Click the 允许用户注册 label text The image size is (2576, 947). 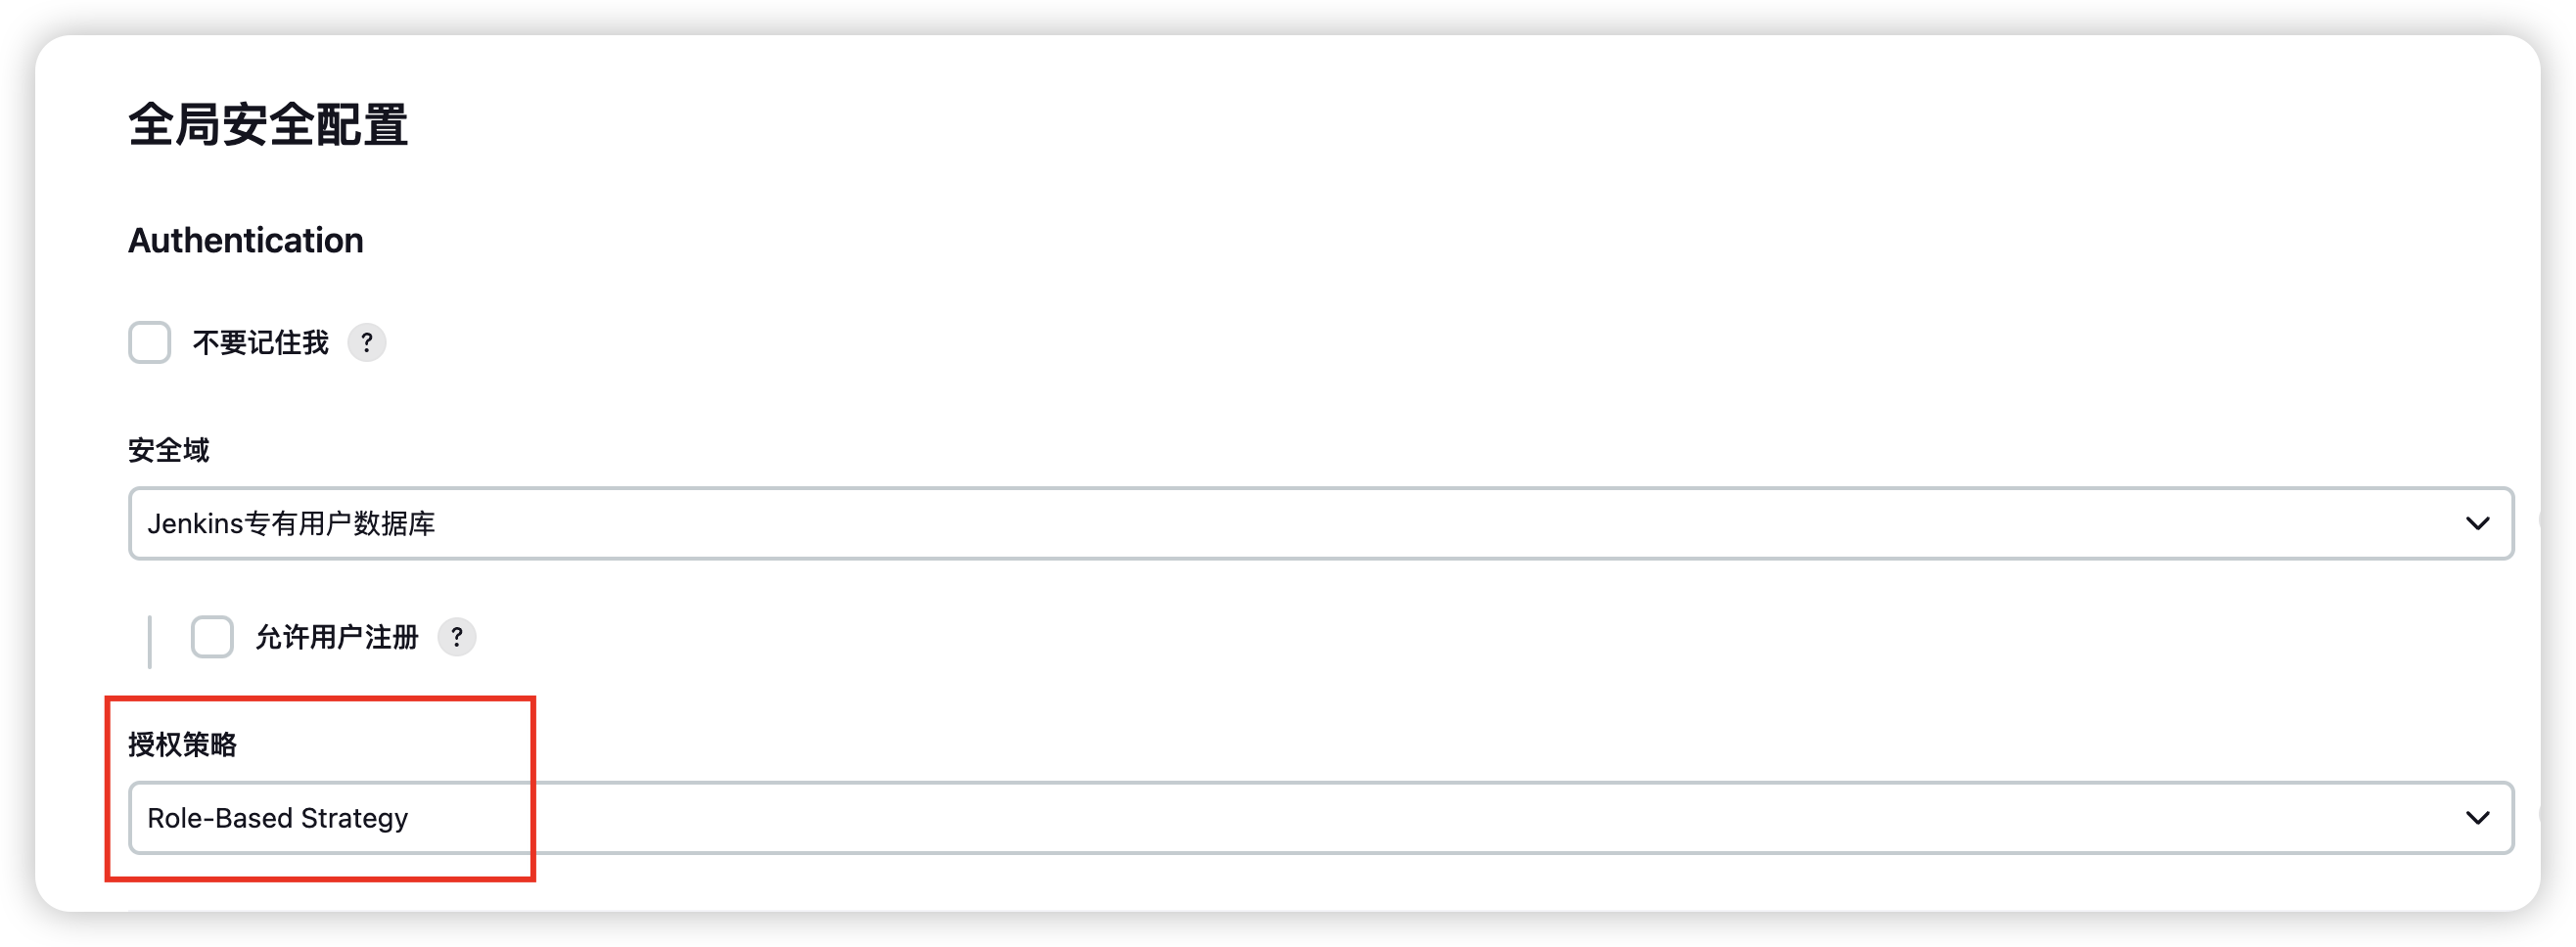(336, 637)
